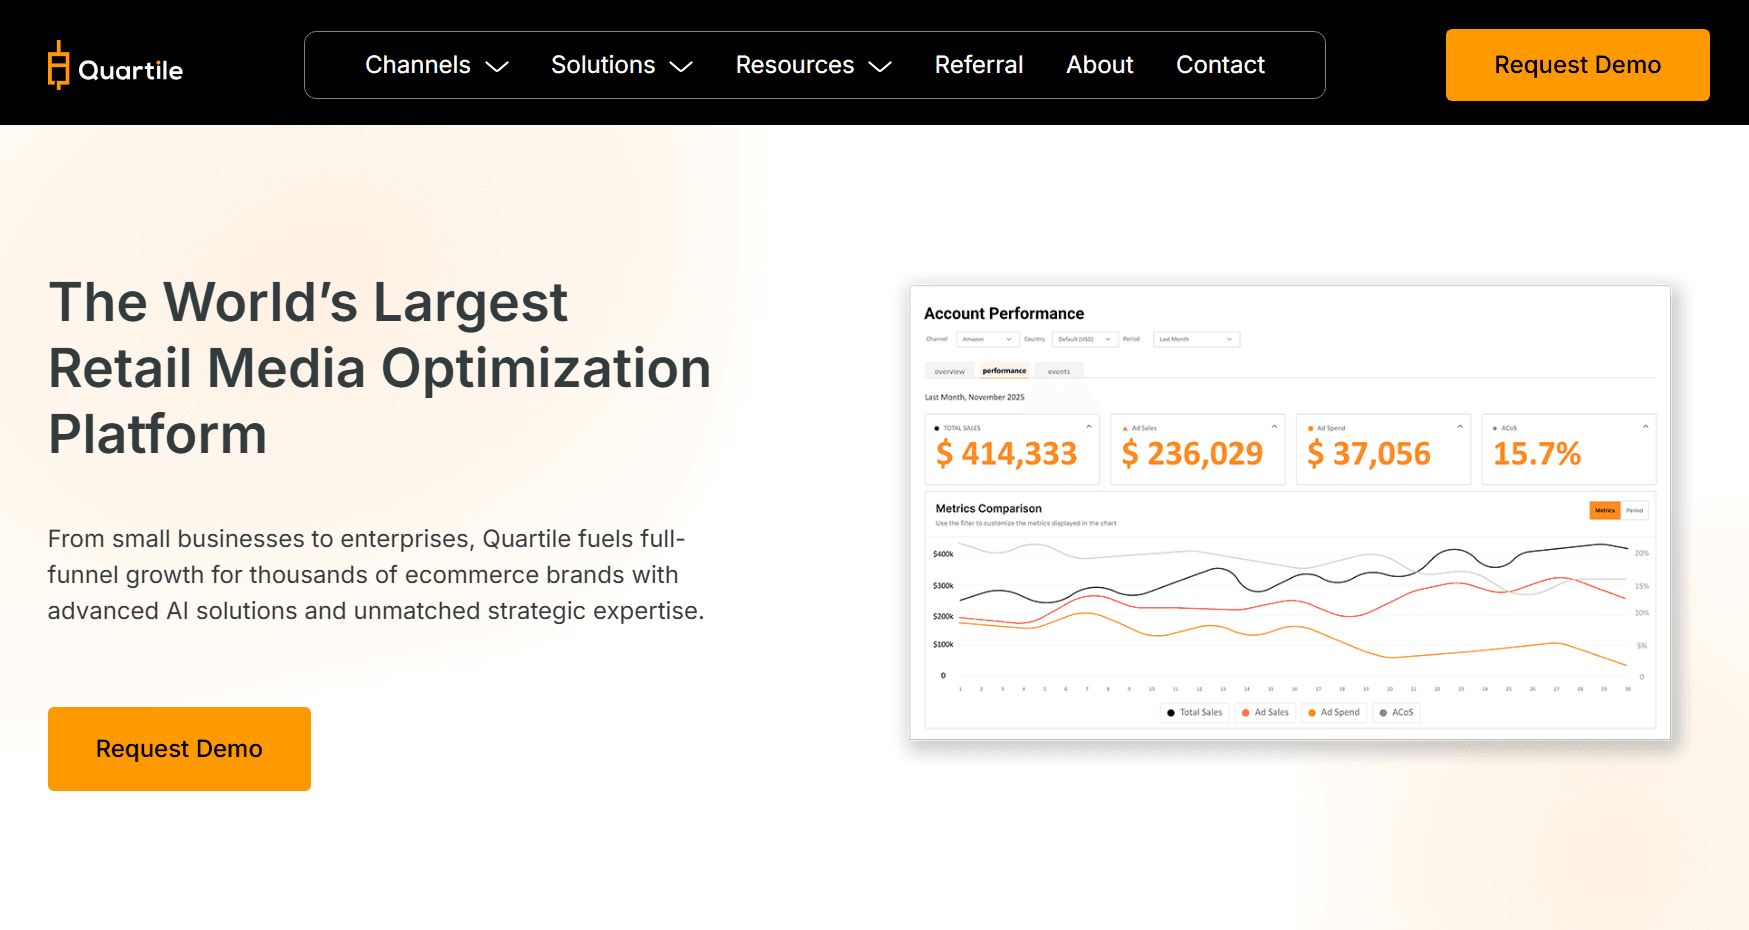Viewport: 1749px width, 930px height.
Task: Expand the Resources menu chevron
Action: coord(880,66)
